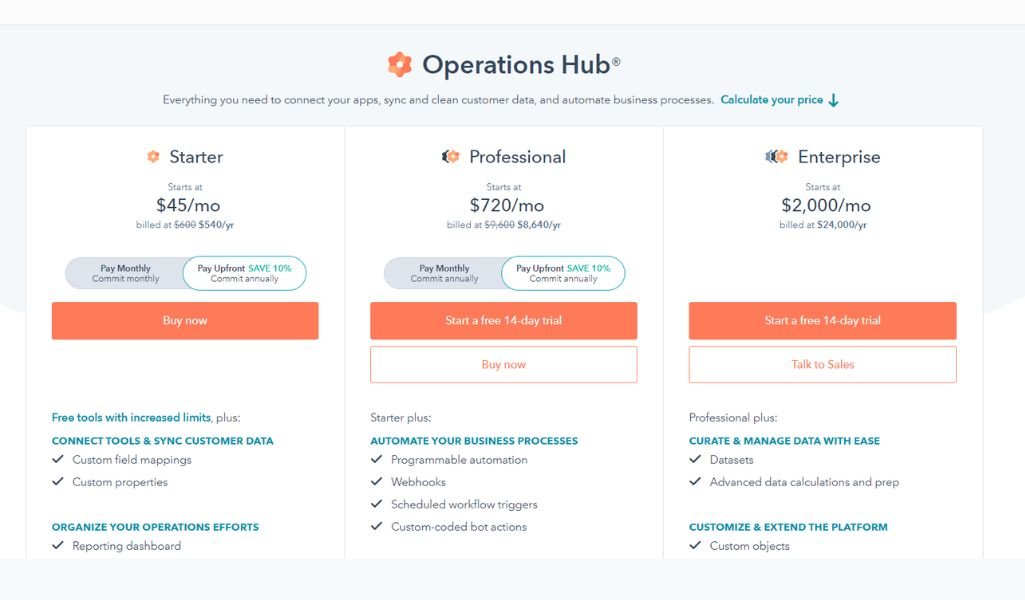This screenshot has height=600, width=1025.
Task: Click the Professional plan gear icon
Action: (450, 157)
